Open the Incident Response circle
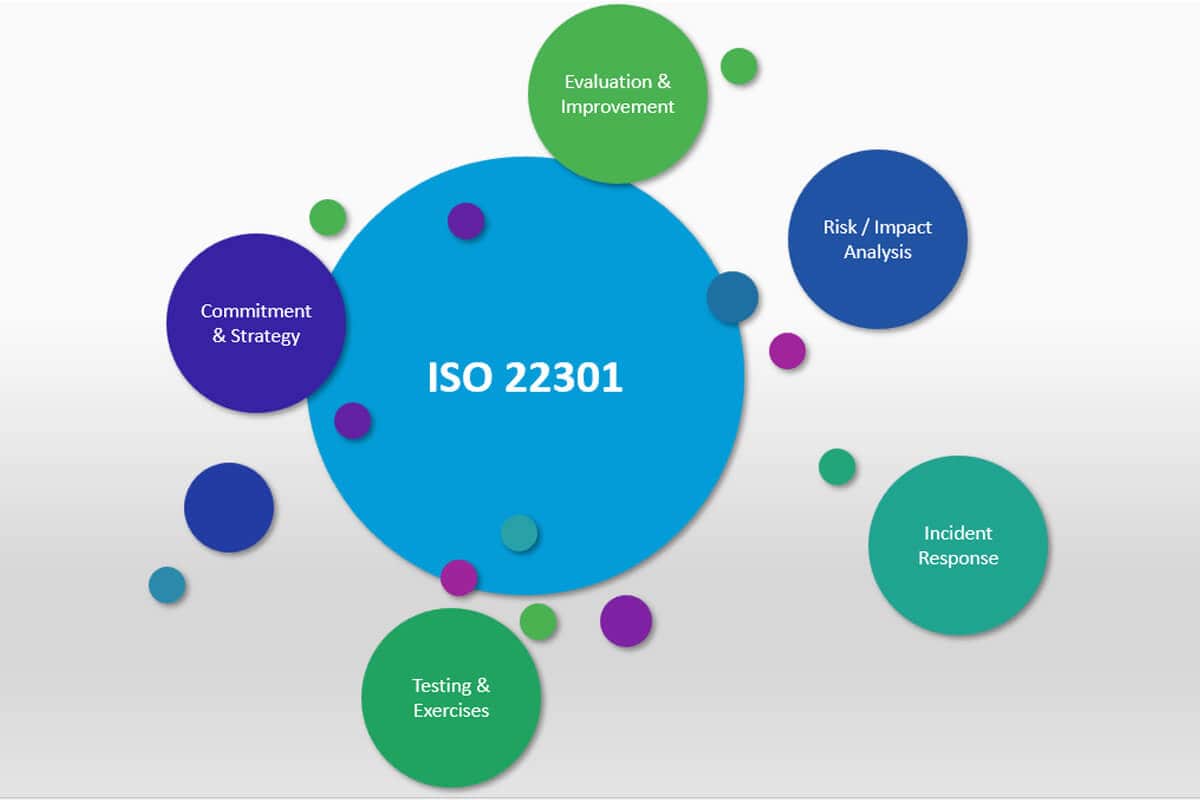The width and height of the screenshot is (1200, 800). pyautogui.click(x=957, y=546)
